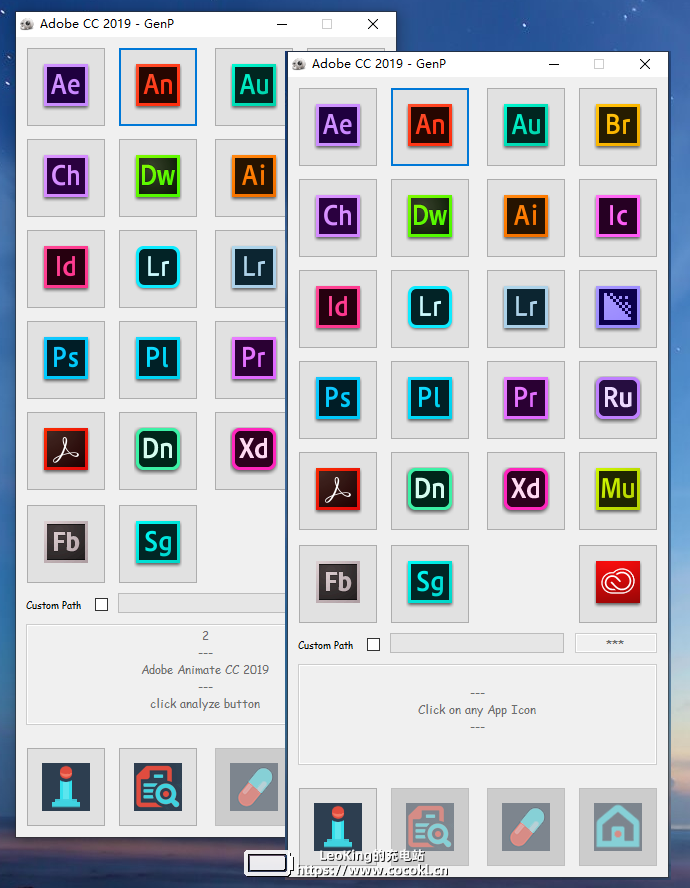The height and width of the screenshot is (888, 690).
Task: Select Photoshop icon in front window
Action: [338, 400]
